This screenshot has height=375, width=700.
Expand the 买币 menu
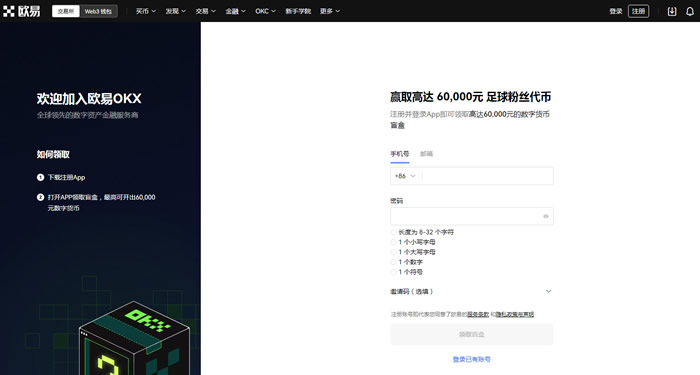pyautogui.click(x=146, y=11)
